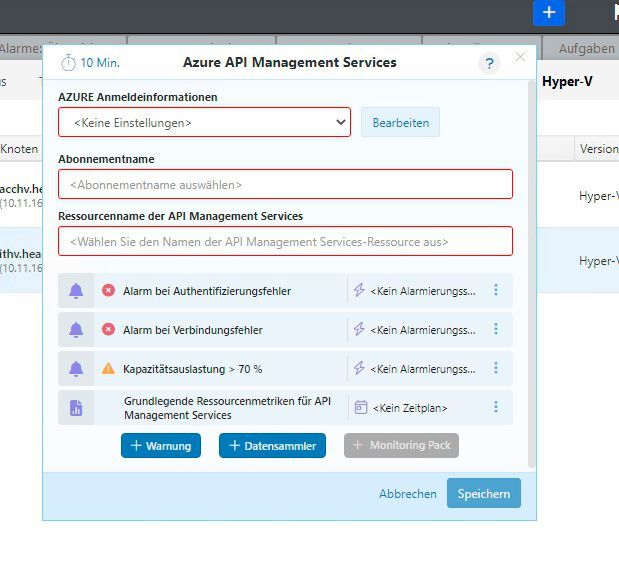Click the blue plus button in top bar
The height and width of the screenshot is (561, 619).
[548, 13]
